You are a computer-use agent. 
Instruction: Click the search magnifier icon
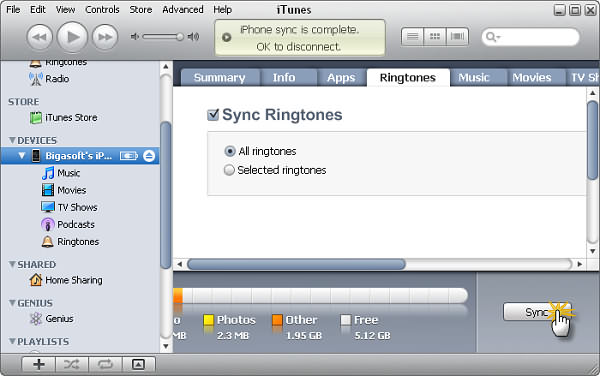click(x=492, y=37)
